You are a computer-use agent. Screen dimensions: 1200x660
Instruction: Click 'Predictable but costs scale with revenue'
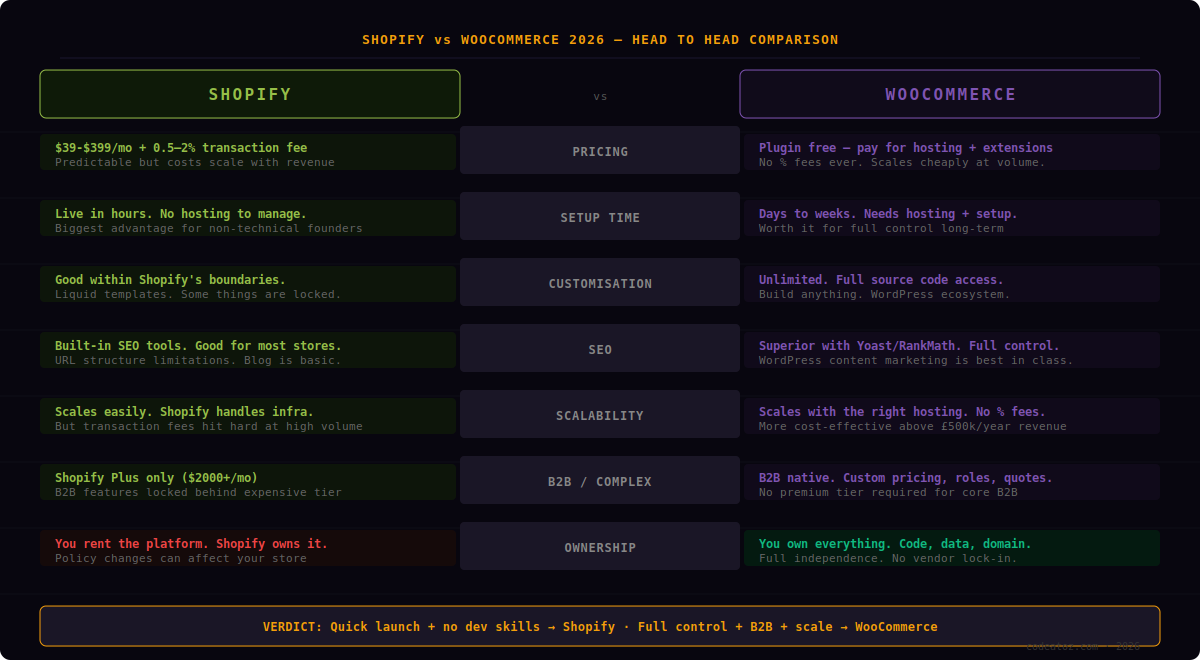coord(195,162)
